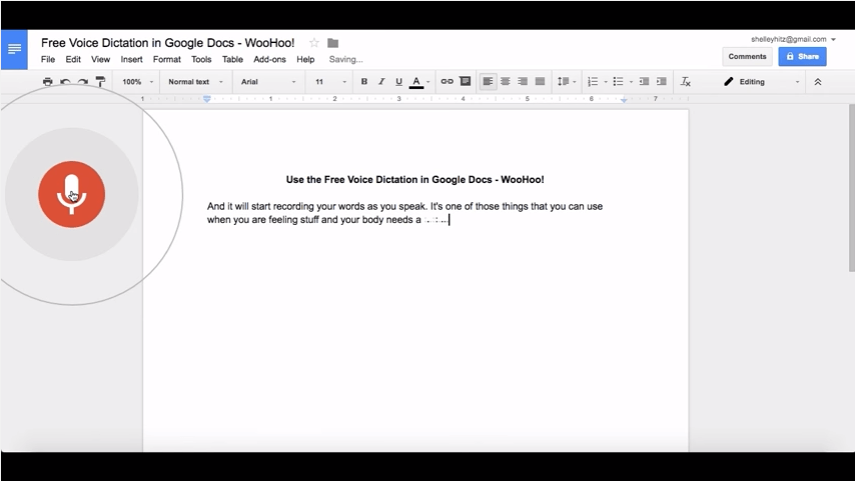Click the blue Share button
The image size is (855, 481).
click(802, 57)
